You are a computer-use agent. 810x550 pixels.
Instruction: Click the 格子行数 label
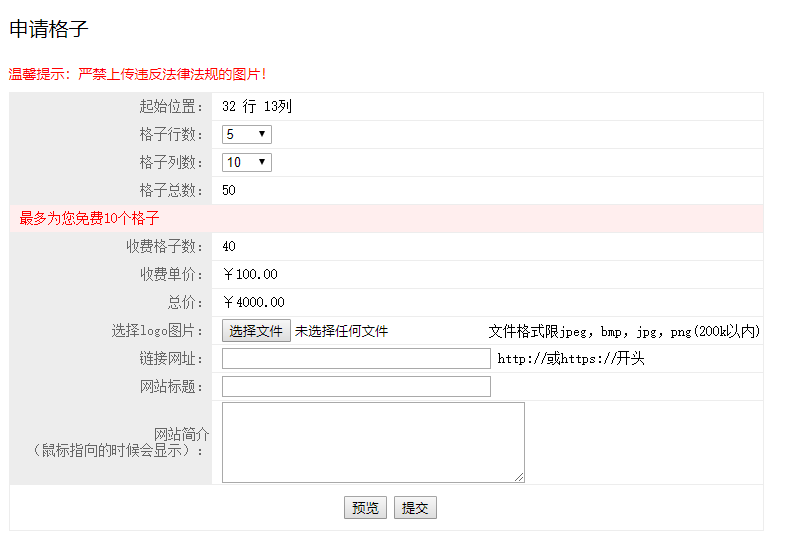[x=171, y=134]
